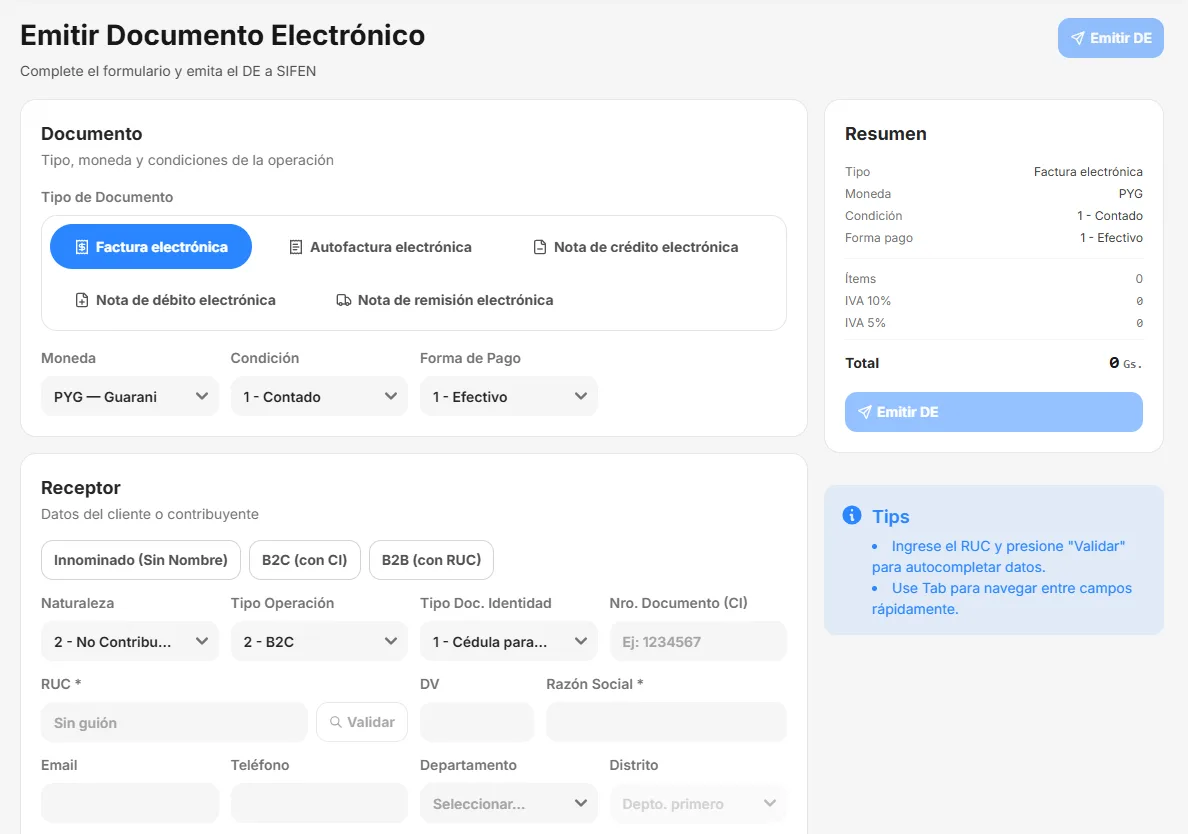Click the paper plane icon in Resumen Emitir DE button
1188x834 pixels.
pyautogui.click(x=864, y=412)
